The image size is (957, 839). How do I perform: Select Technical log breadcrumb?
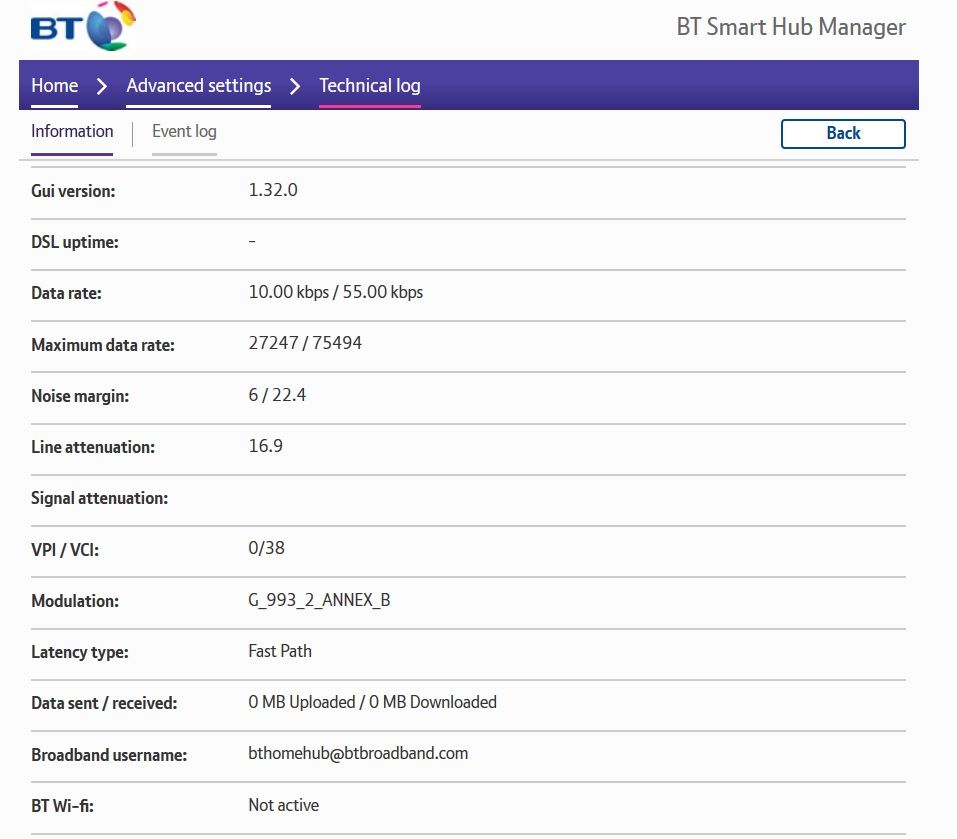pos(370,86)
